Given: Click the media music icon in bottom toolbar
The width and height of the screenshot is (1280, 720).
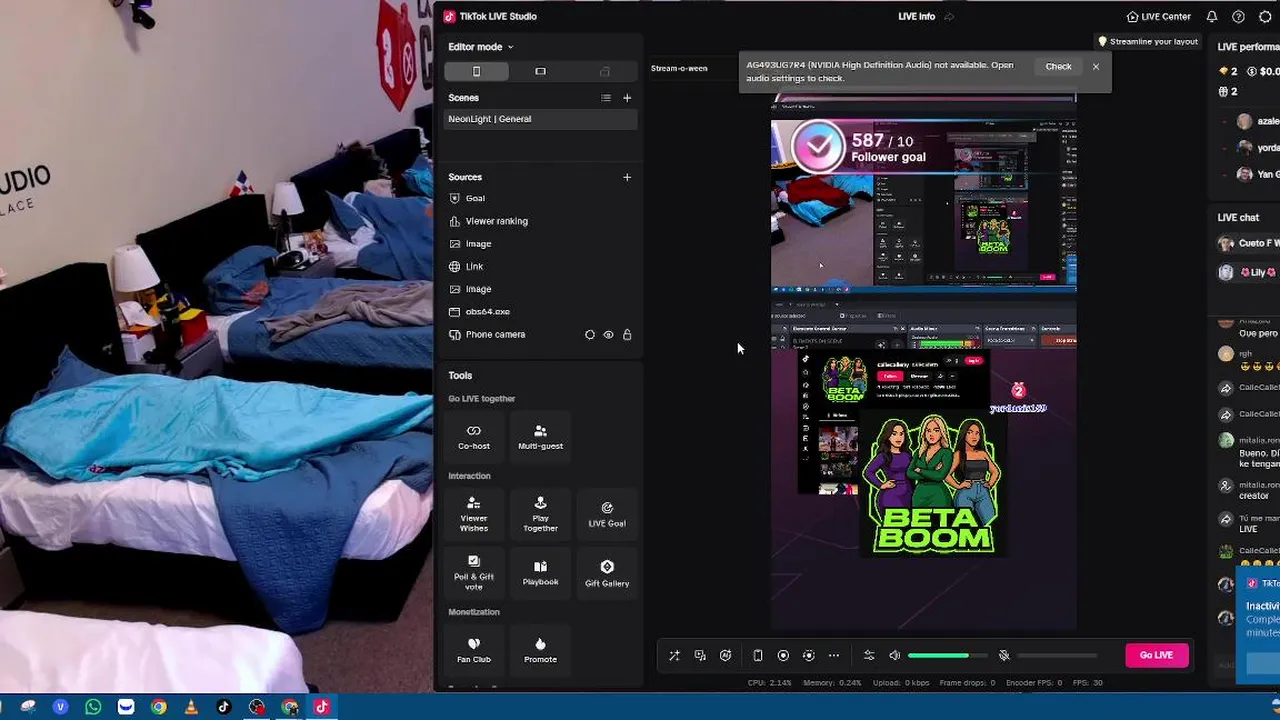Looking at the screenshot, I should [700, 656].
